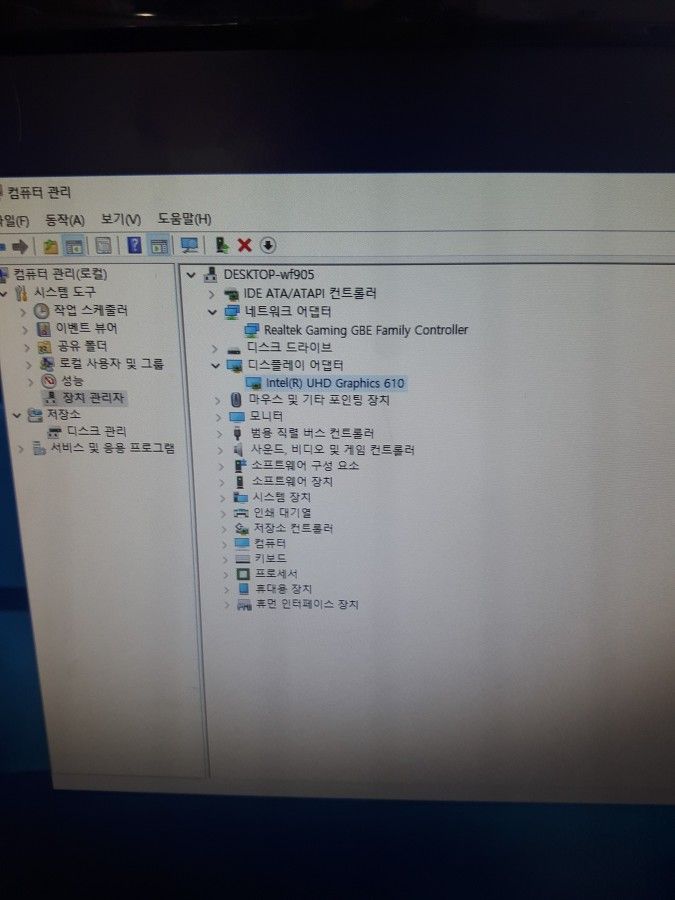Image resolution: width=675 pixels, height=900 pixels.
Task: Open the Properties sheet toolbar icon
Action: [x=103, y=246]
